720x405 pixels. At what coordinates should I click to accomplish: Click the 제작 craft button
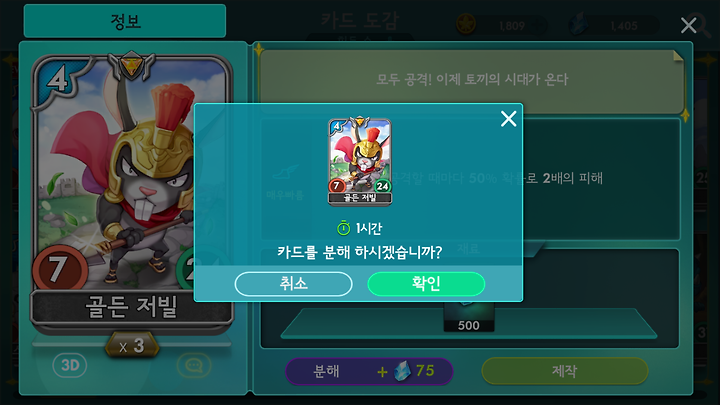coord(565,371)
